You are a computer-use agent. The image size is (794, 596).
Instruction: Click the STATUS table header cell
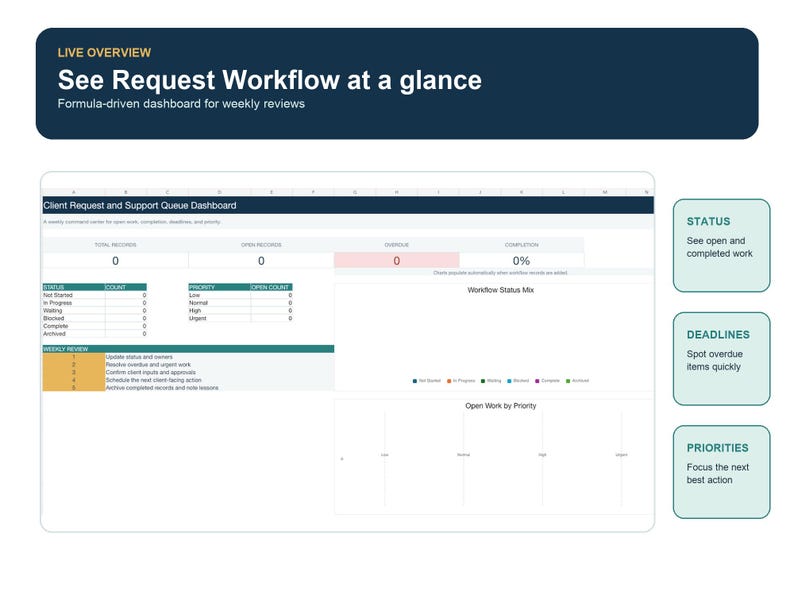click(74, 287)
